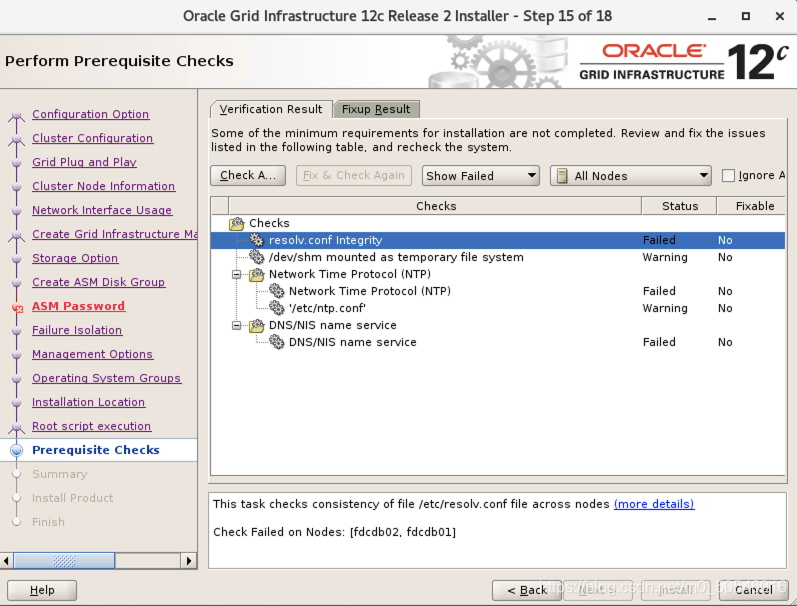Go to Operating System Groups step
Viewport: 797px width, 606px height.
pyautogui.click(x=107, y=378)
